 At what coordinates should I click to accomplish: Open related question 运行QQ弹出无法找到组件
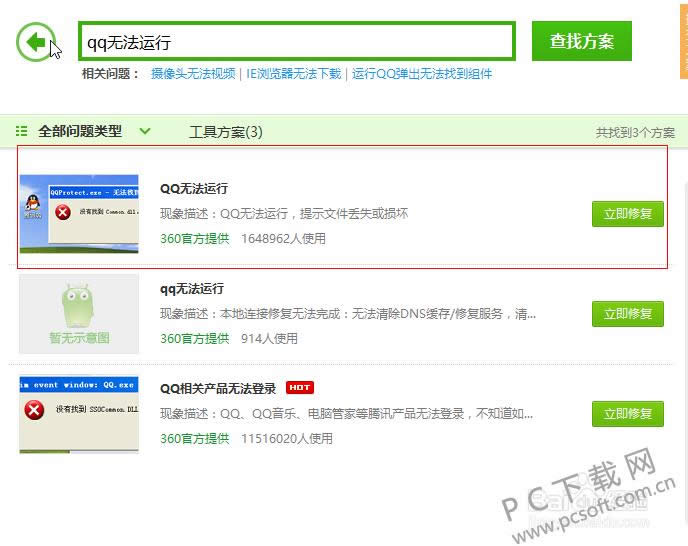tap(422, 74)
